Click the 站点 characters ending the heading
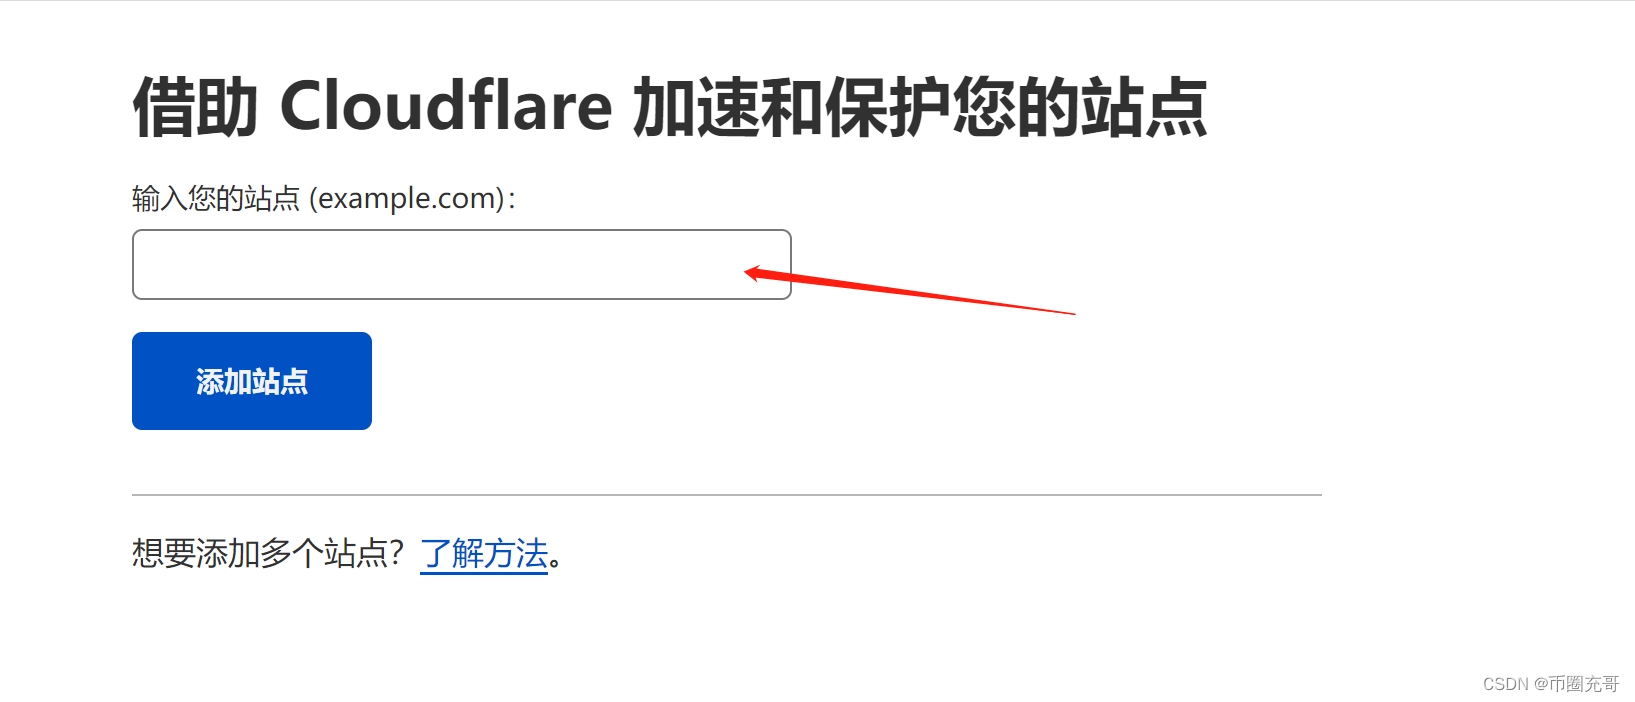This screenshot has height=702, width=1635. 1145,107
